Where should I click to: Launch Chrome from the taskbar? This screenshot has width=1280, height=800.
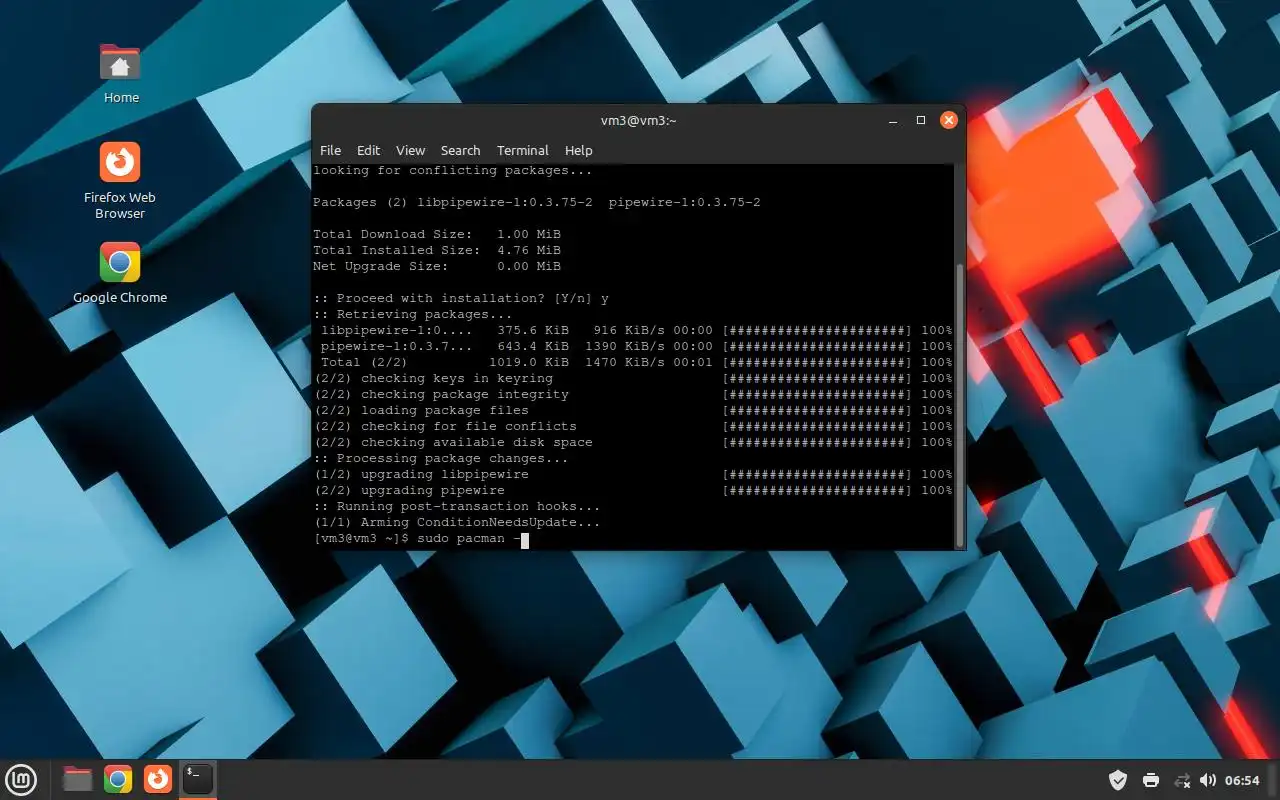118,779
